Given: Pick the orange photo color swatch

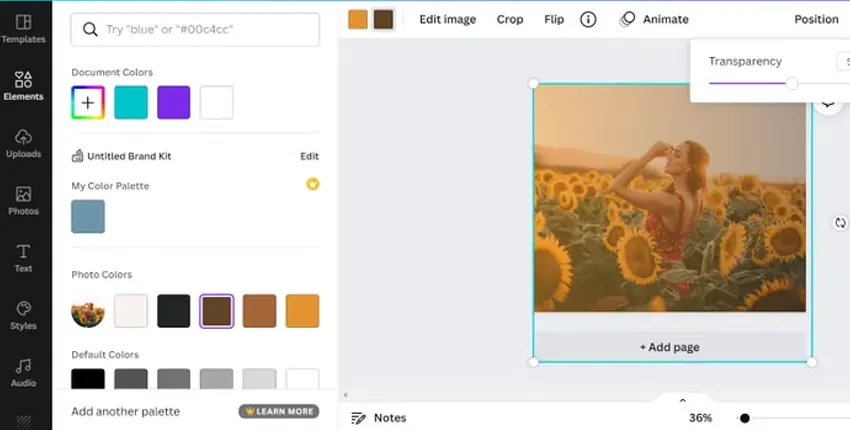Looking at the screenshot, I should [x=302, y=311].
